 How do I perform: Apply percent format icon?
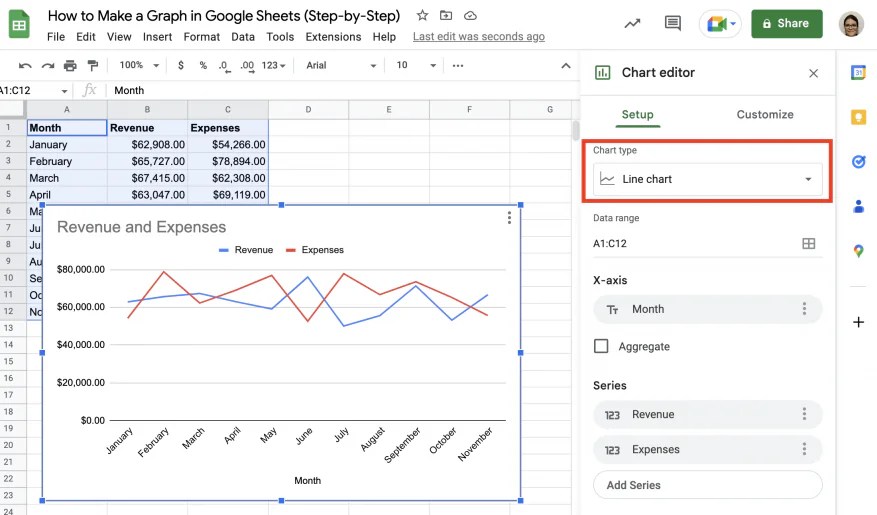203,65
